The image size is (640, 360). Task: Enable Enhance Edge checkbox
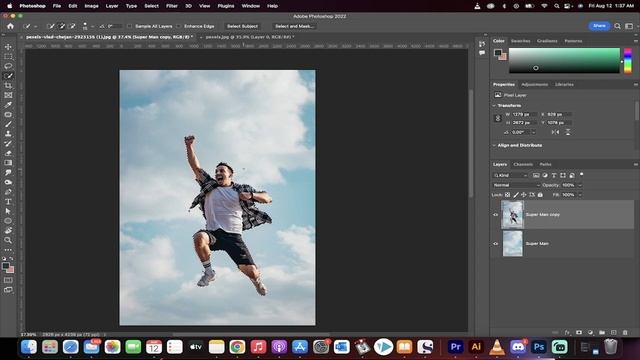(x=179, y=26)
